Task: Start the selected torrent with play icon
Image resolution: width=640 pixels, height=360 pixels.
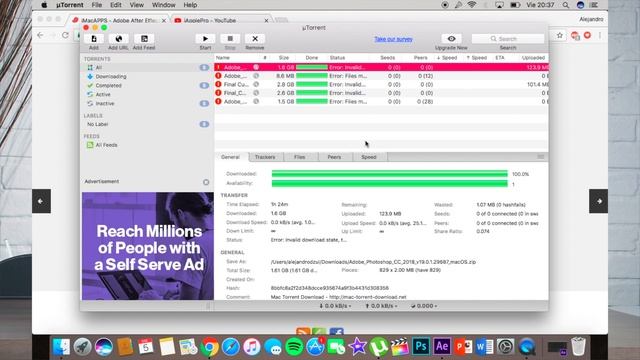Action: (205, 39)
